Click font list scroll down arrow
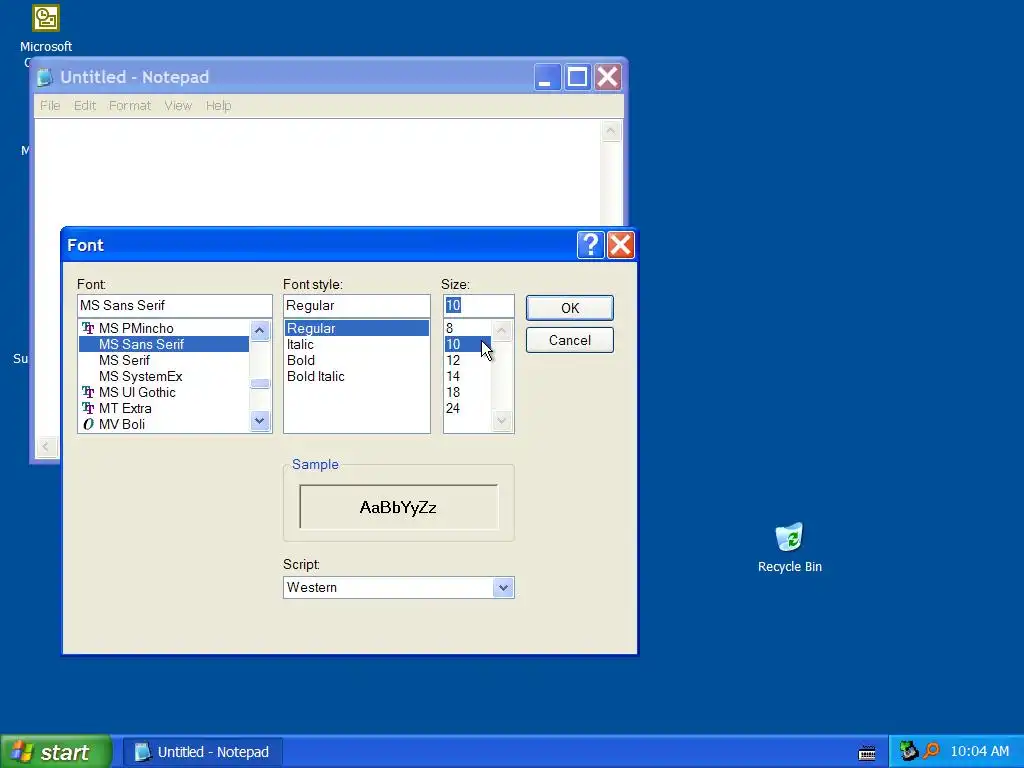1024x768 pixels. (x=260, y=421)
